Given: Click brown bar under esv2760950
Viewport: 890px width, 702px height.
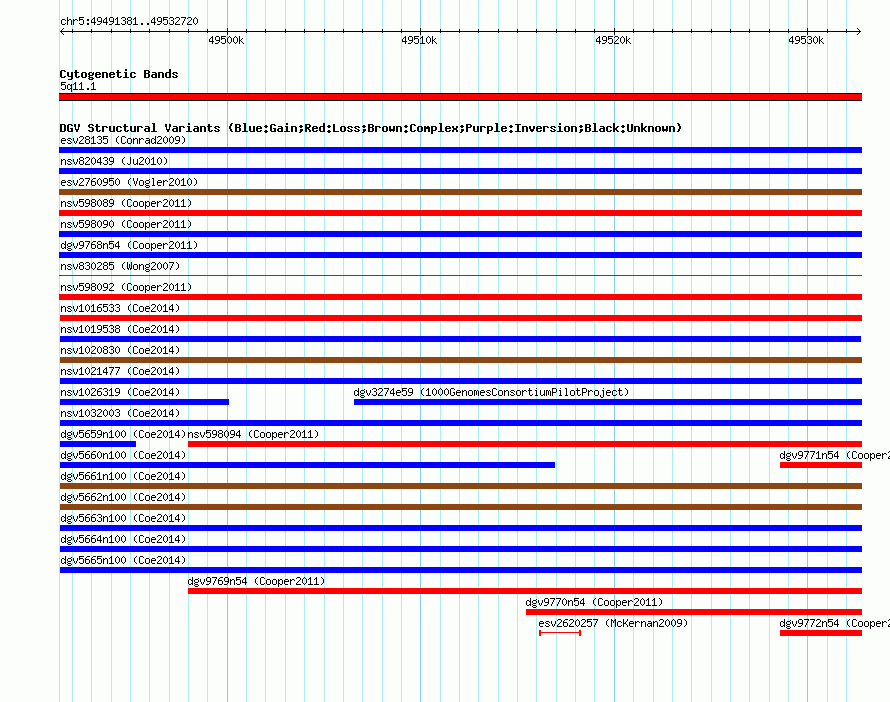Looking at the screenshot, I should (460, 192).
